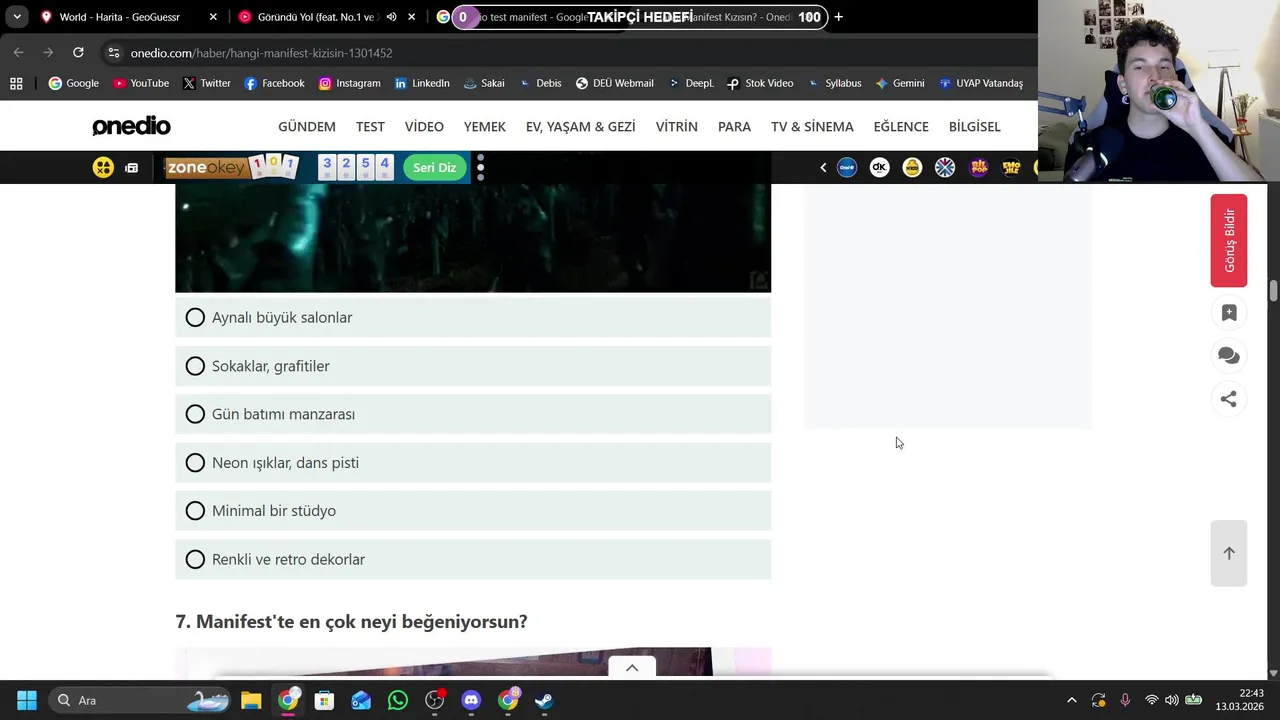The width and height of the screenshot is (1280, 720).
Task: Open the EV, YAŞAM & GEZİ menu item
Action: coord(581,126)
